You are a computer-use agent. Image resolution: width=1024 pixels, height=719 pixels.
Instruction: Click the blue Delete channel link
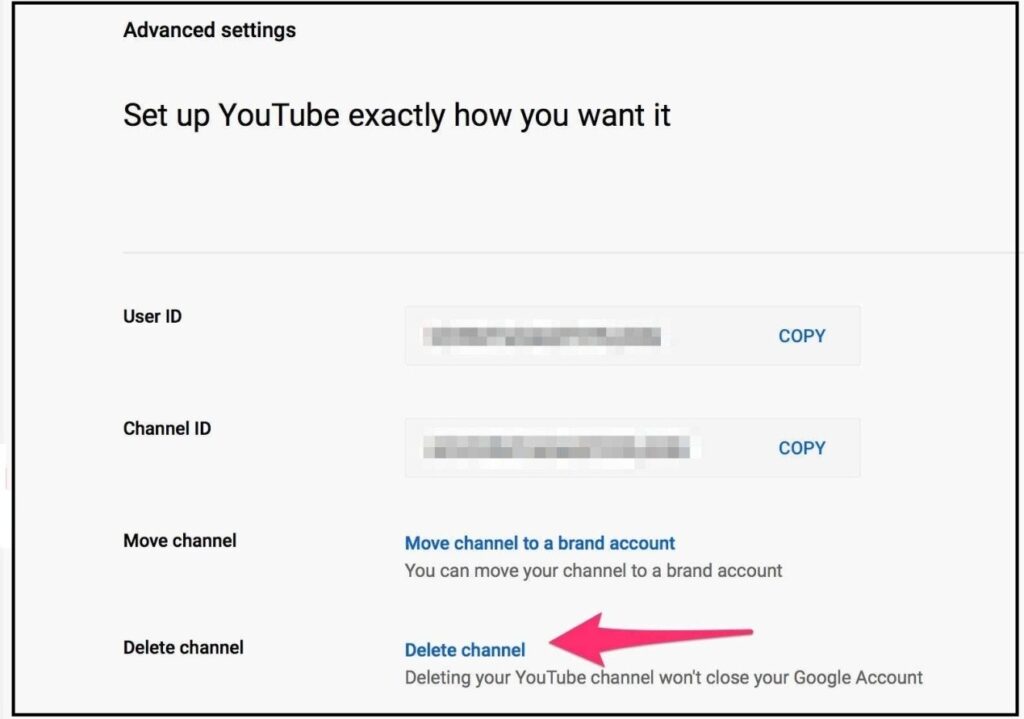tap(465, 650)
